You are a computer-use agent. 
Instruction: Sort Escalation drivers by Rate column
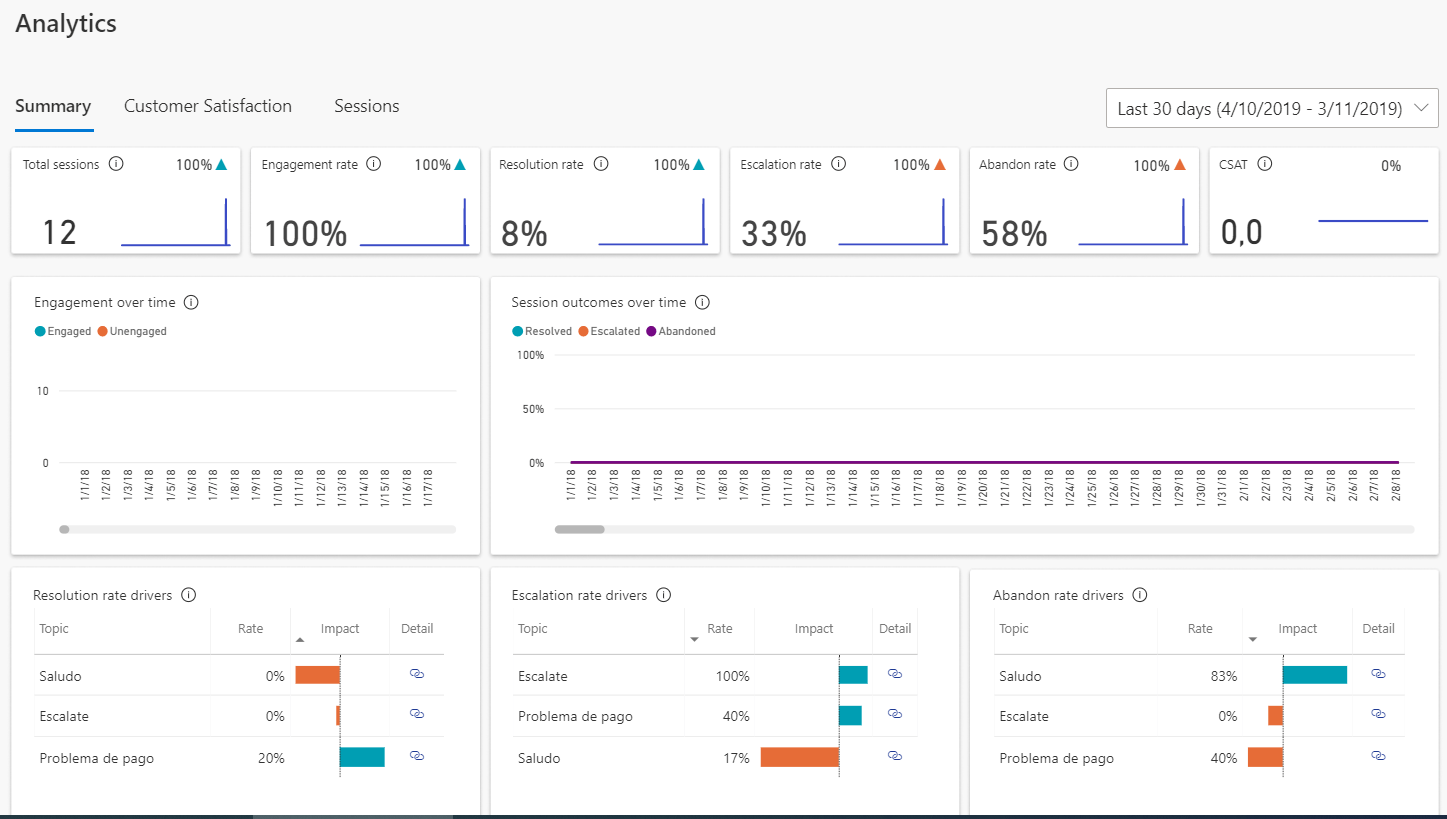pos(720,629)
